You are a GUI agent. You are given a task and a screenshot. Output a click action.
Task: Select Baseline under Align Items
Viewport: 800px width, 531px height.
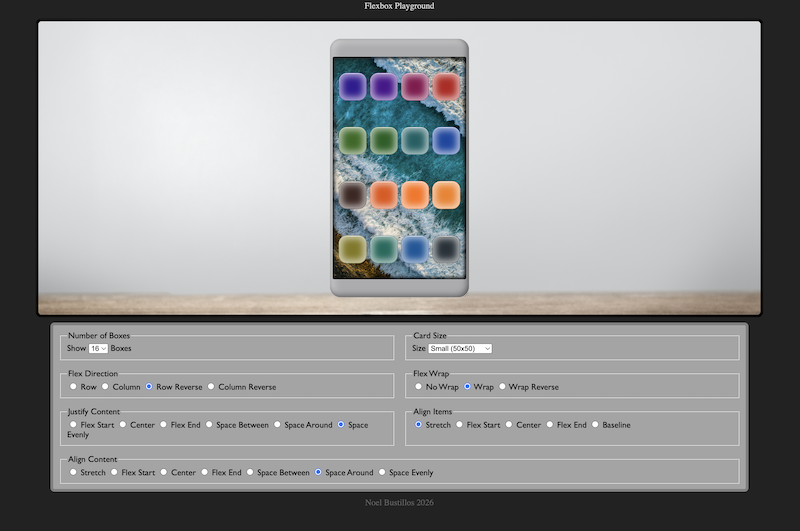(x=595, y=425)
